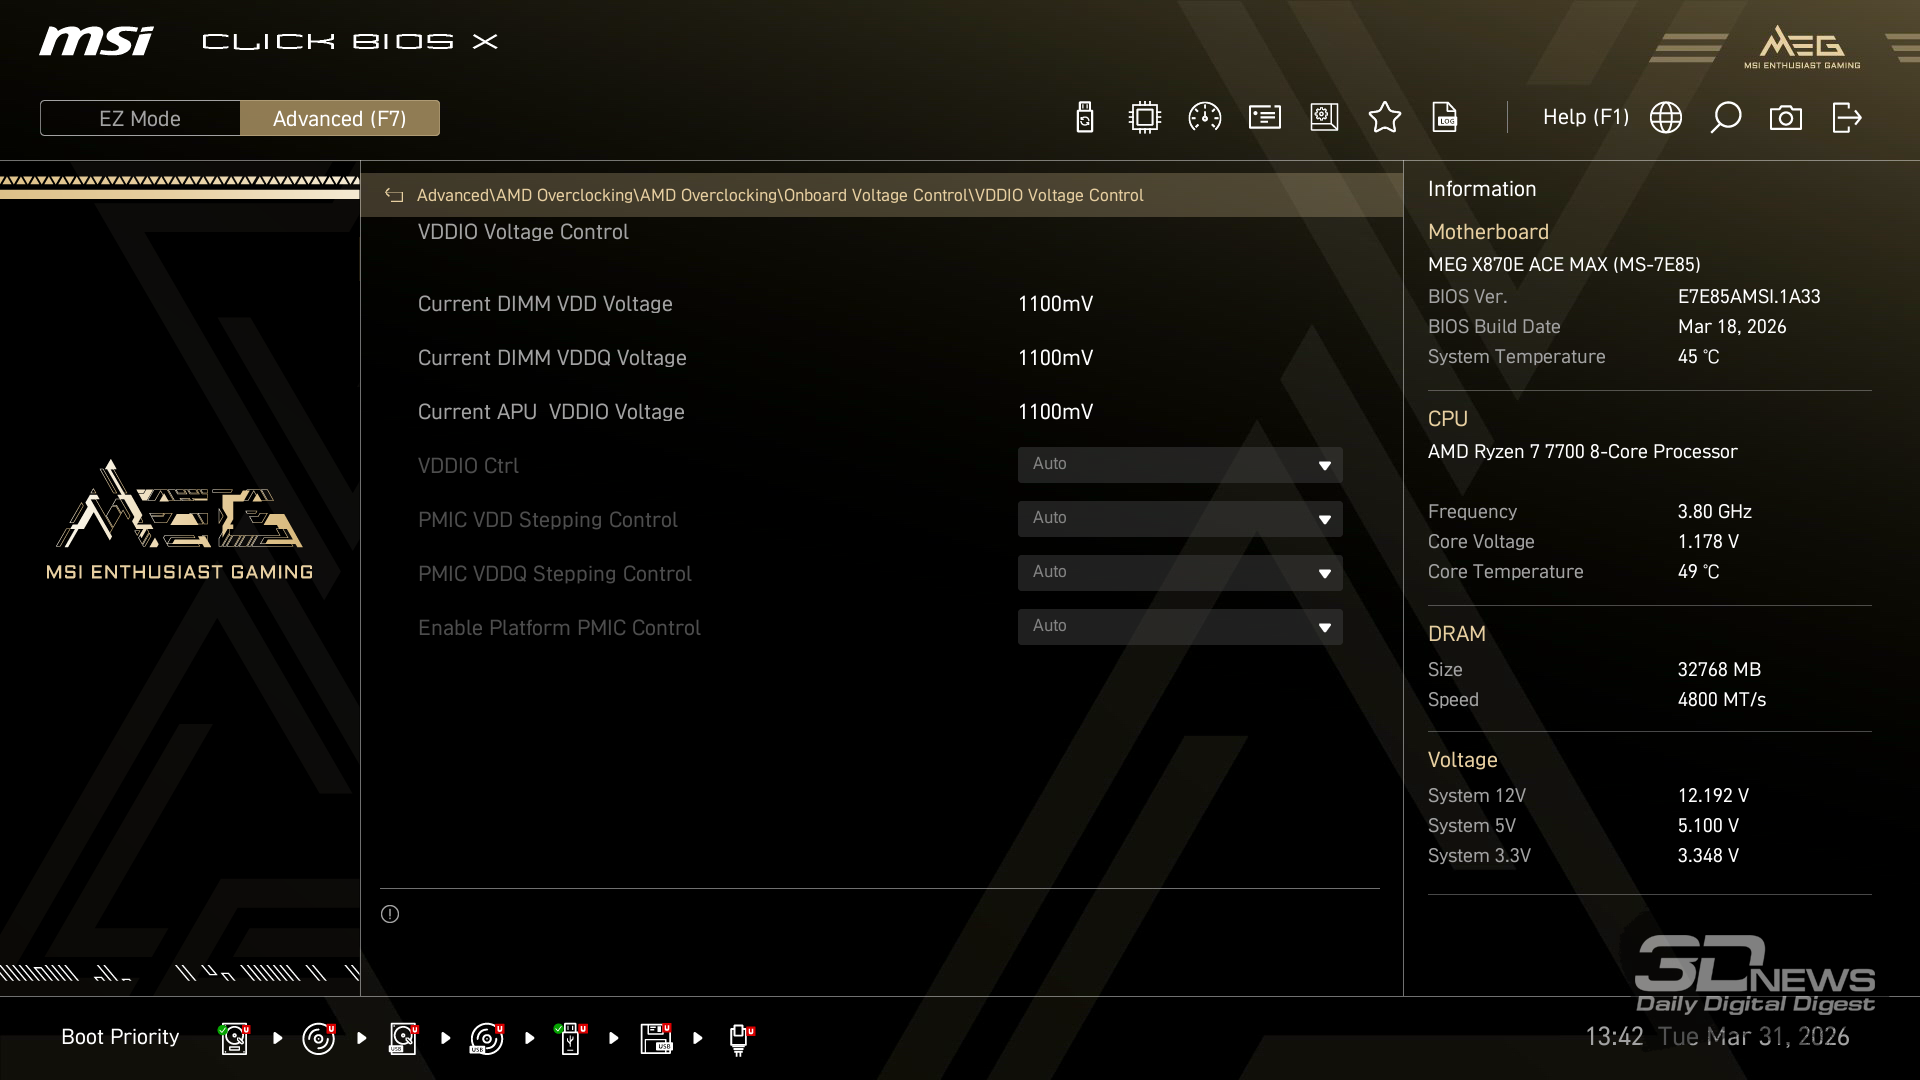Click the Favorites star icon
The image size is (1920, 1080).
point(1384,118)
